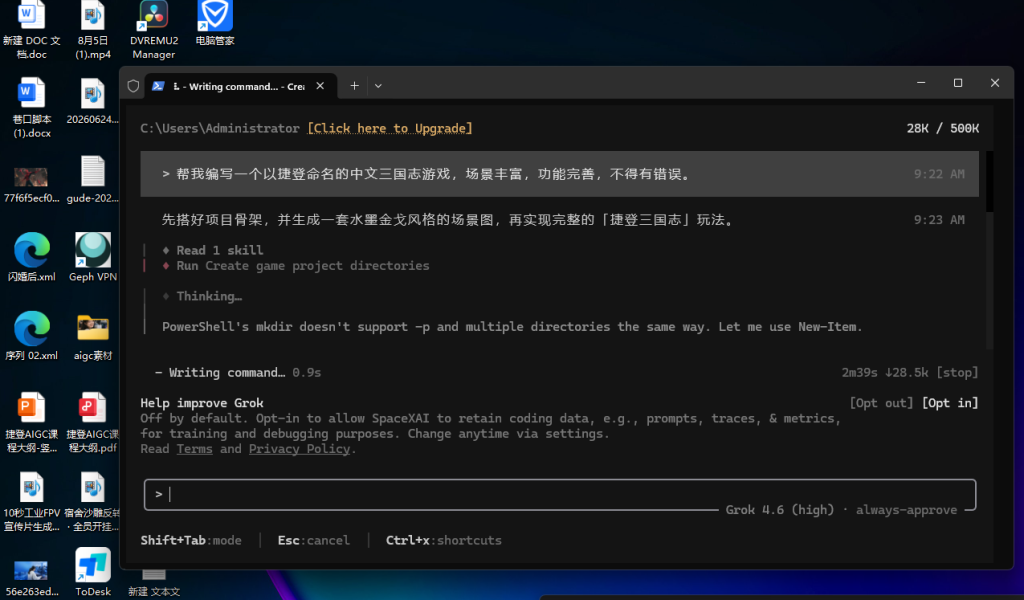Expand Run Create game project directories step
Image resolution: width=1024 pixels, height=600 pixels.
pos(302,266)
